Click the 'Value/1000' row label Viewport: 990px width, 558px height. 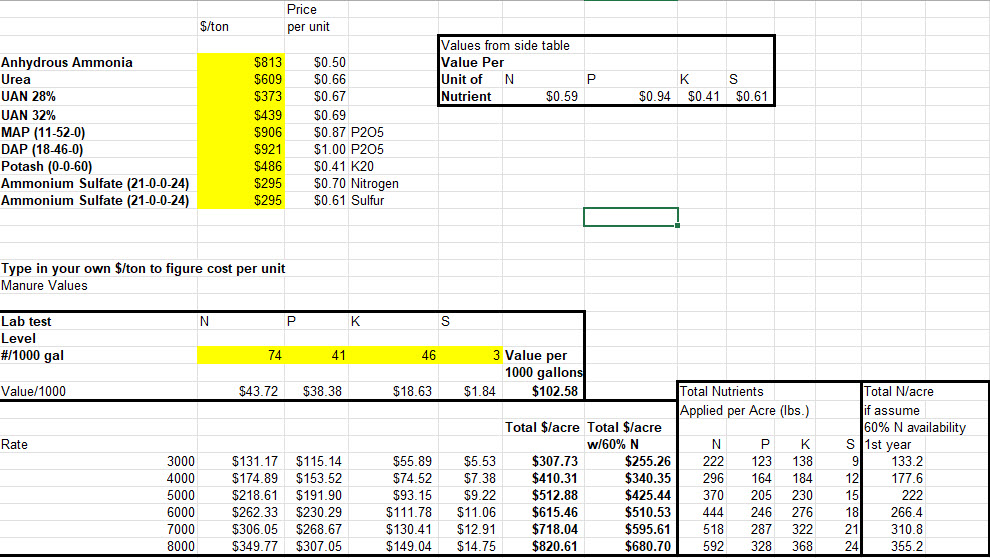[x=33, y=391]
